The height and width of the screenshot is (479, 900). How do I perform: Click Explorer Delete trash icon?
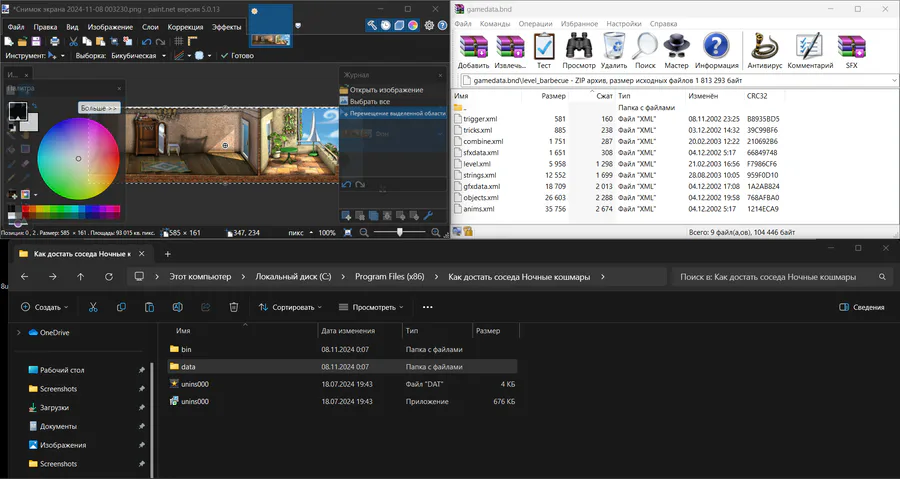tap(234, 307)
